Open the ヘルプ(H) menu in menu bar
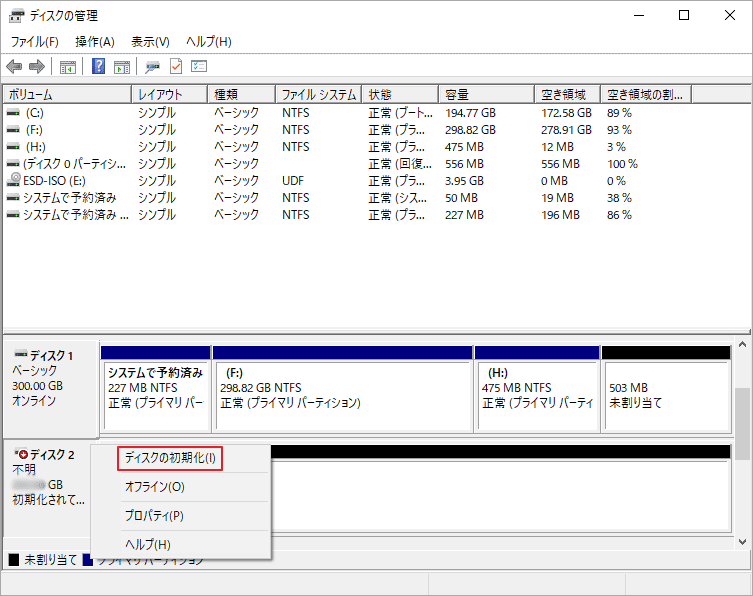The image size is (753, 596). click(209, 42)
